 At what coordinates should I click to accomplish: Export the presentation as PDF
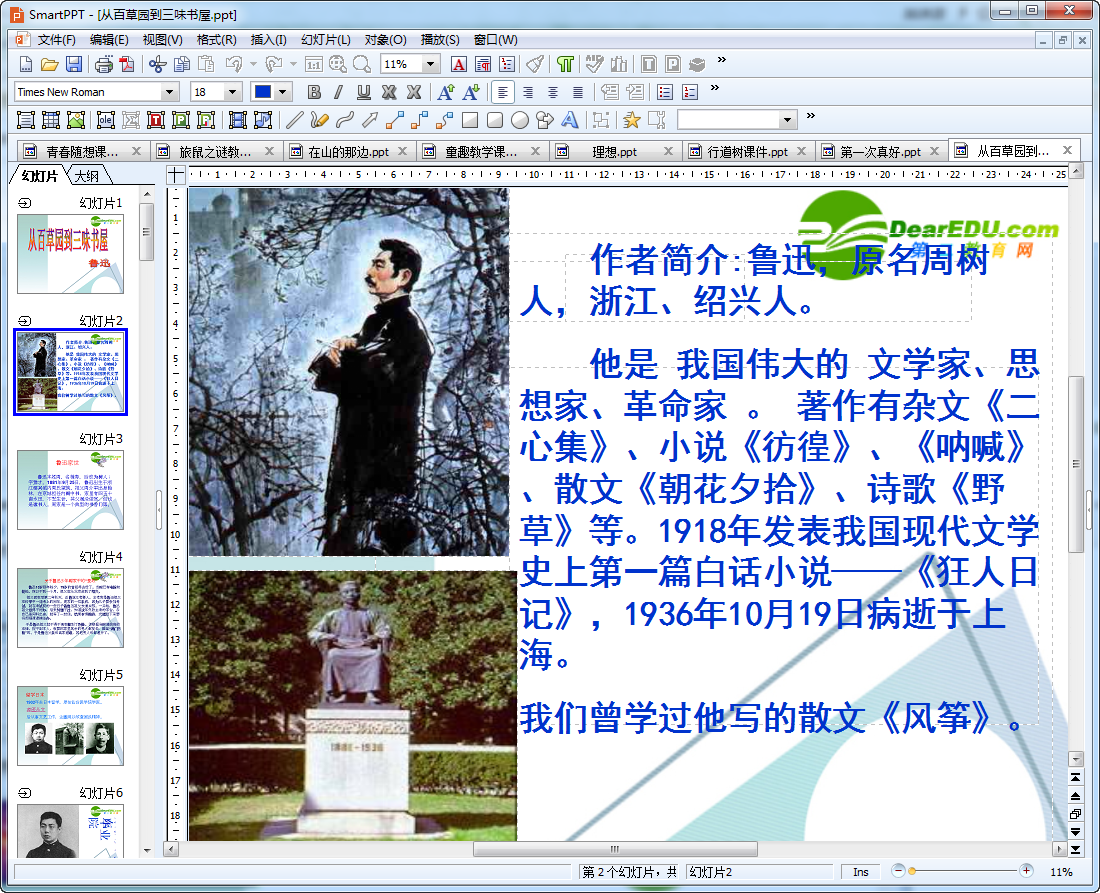(x=127, y=65)
